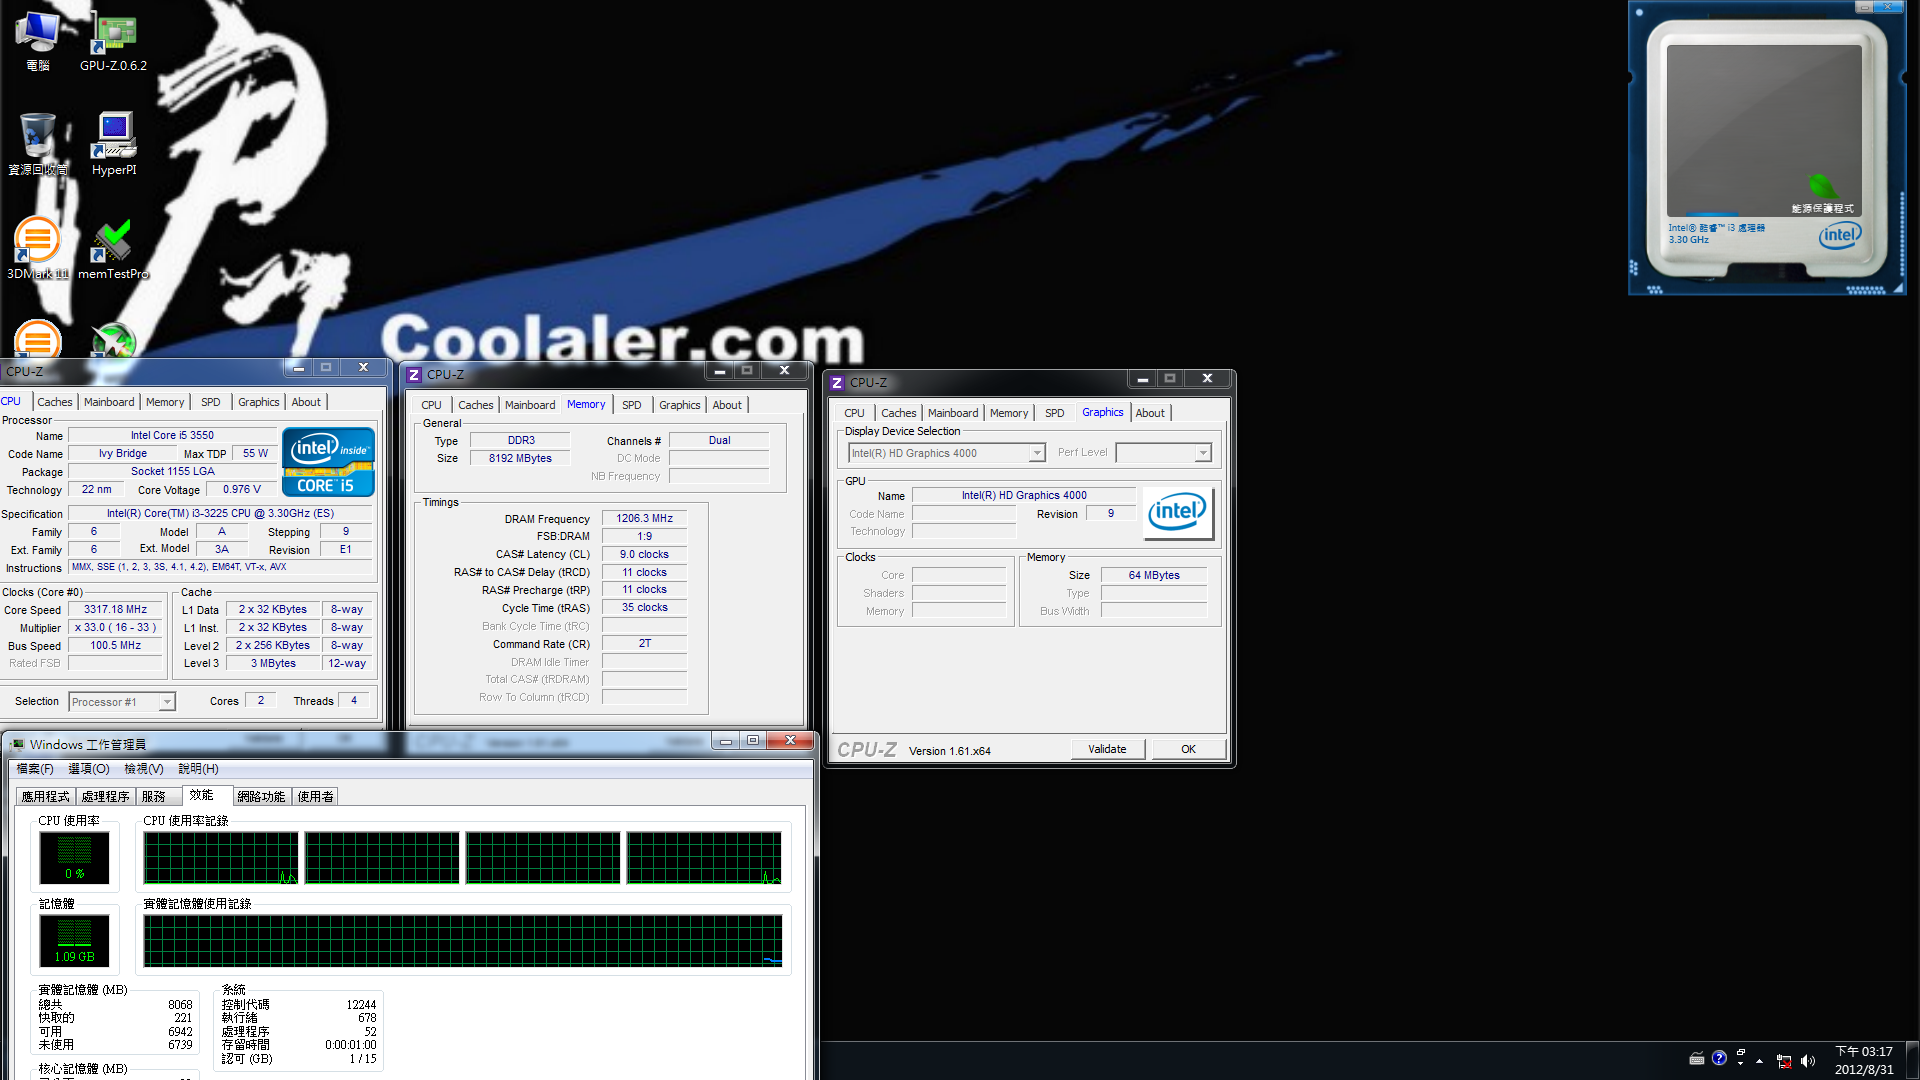Switch to 網路功能 tab in Task Manager
Image resolution: width=1920 pixels, height=1080 pixels.
[x=262, y=797]
